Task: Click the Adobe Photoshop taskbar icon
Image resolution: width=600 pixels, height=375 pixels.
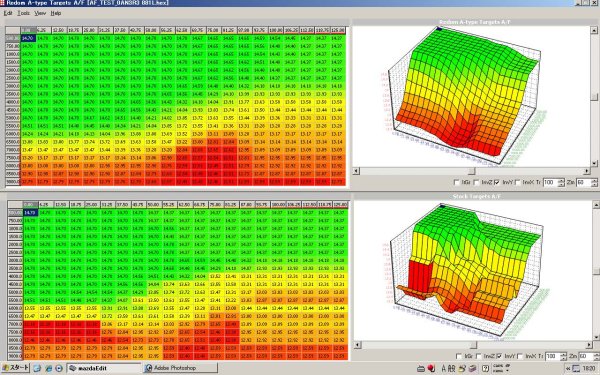Action: coord(148,368)
